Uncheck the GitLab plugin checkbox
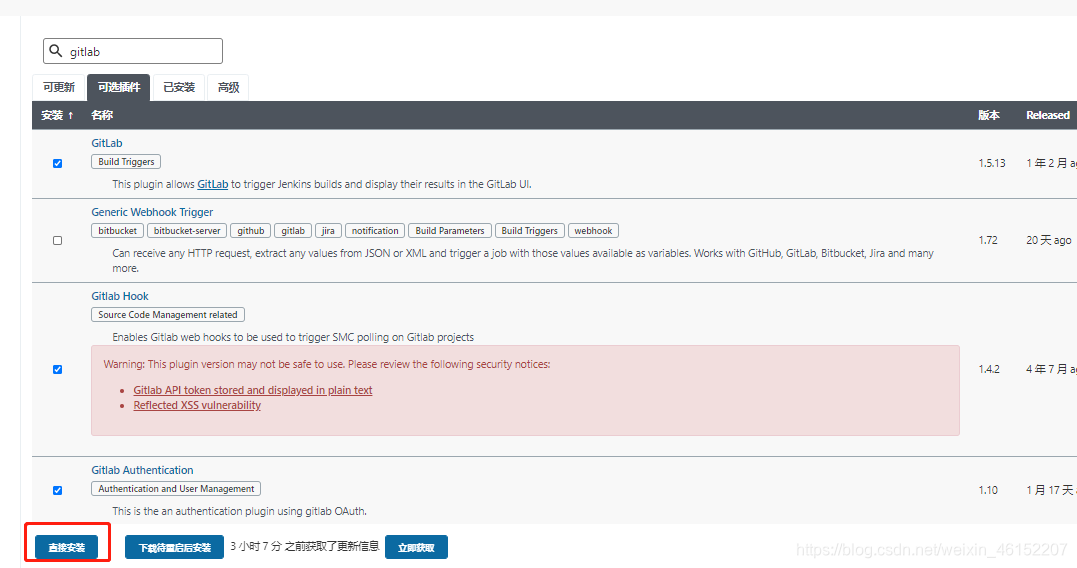Image resolution: width=1077 pixels, height=568 pixels. pyautogui.click(x=58, y=163)
